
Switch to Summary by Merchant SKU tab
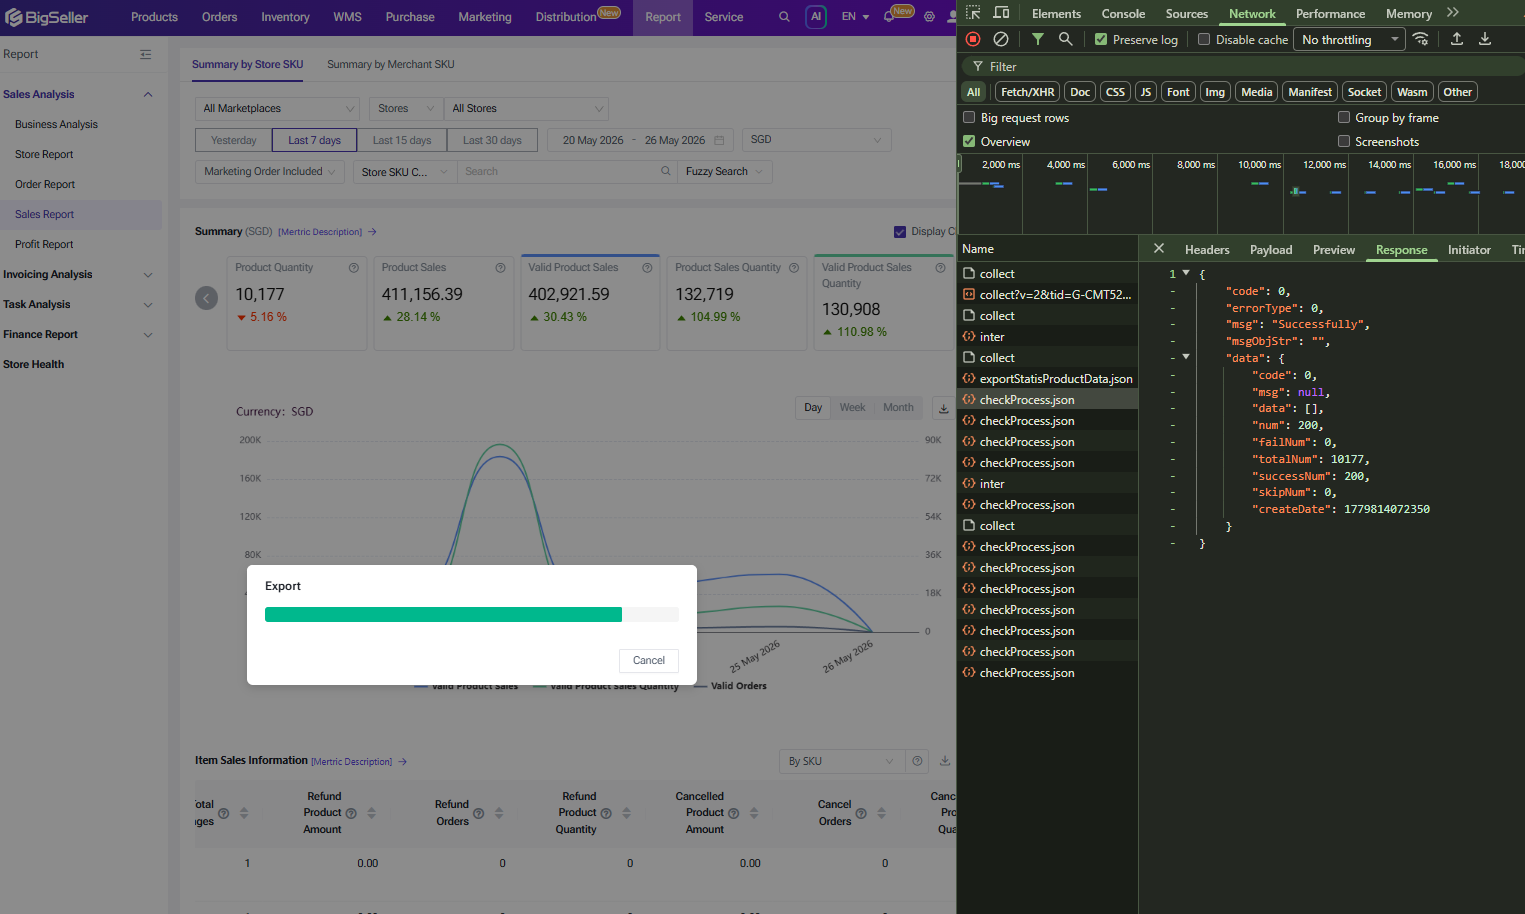391,64
